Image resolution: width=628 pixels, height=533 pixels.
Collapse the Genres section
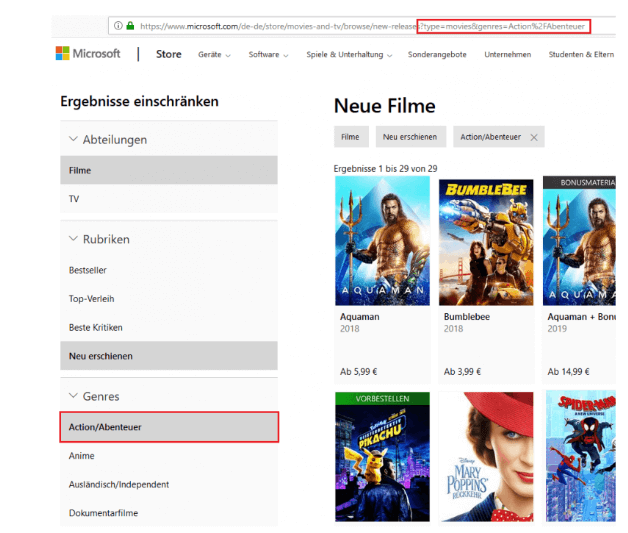click(x=73, y=396)
